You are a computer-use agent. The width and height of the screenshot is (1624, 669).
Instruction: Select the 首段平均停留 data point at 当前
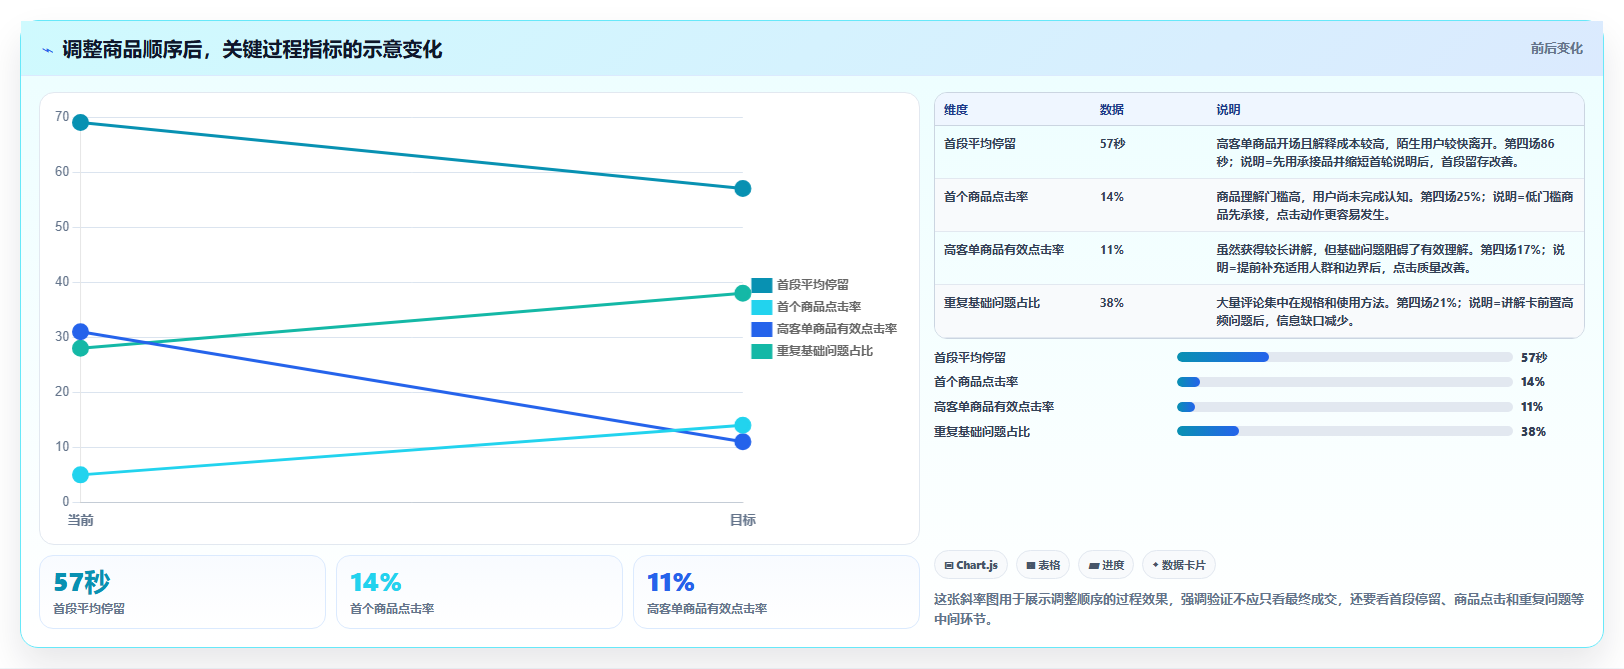[81, 123]
